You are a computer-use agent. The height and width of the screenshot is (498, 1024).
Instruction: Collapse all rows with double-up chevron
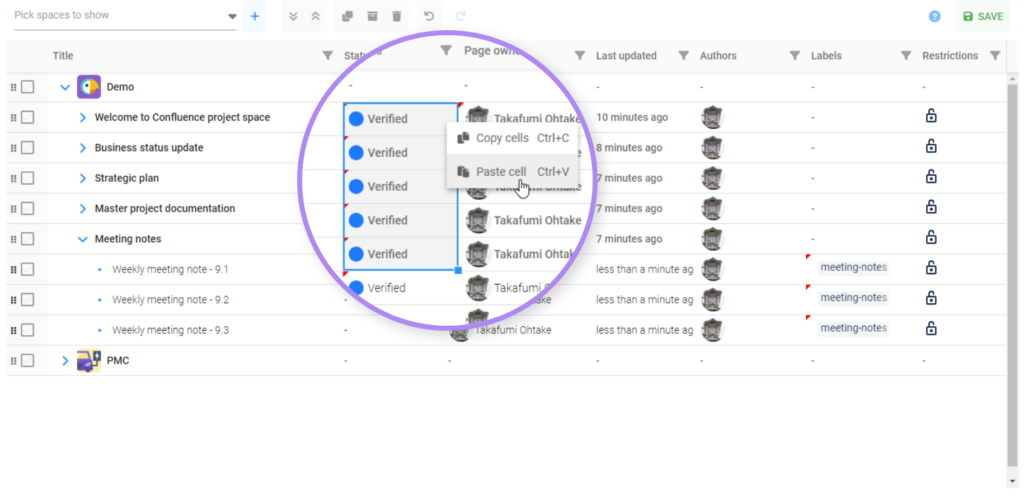315,16
